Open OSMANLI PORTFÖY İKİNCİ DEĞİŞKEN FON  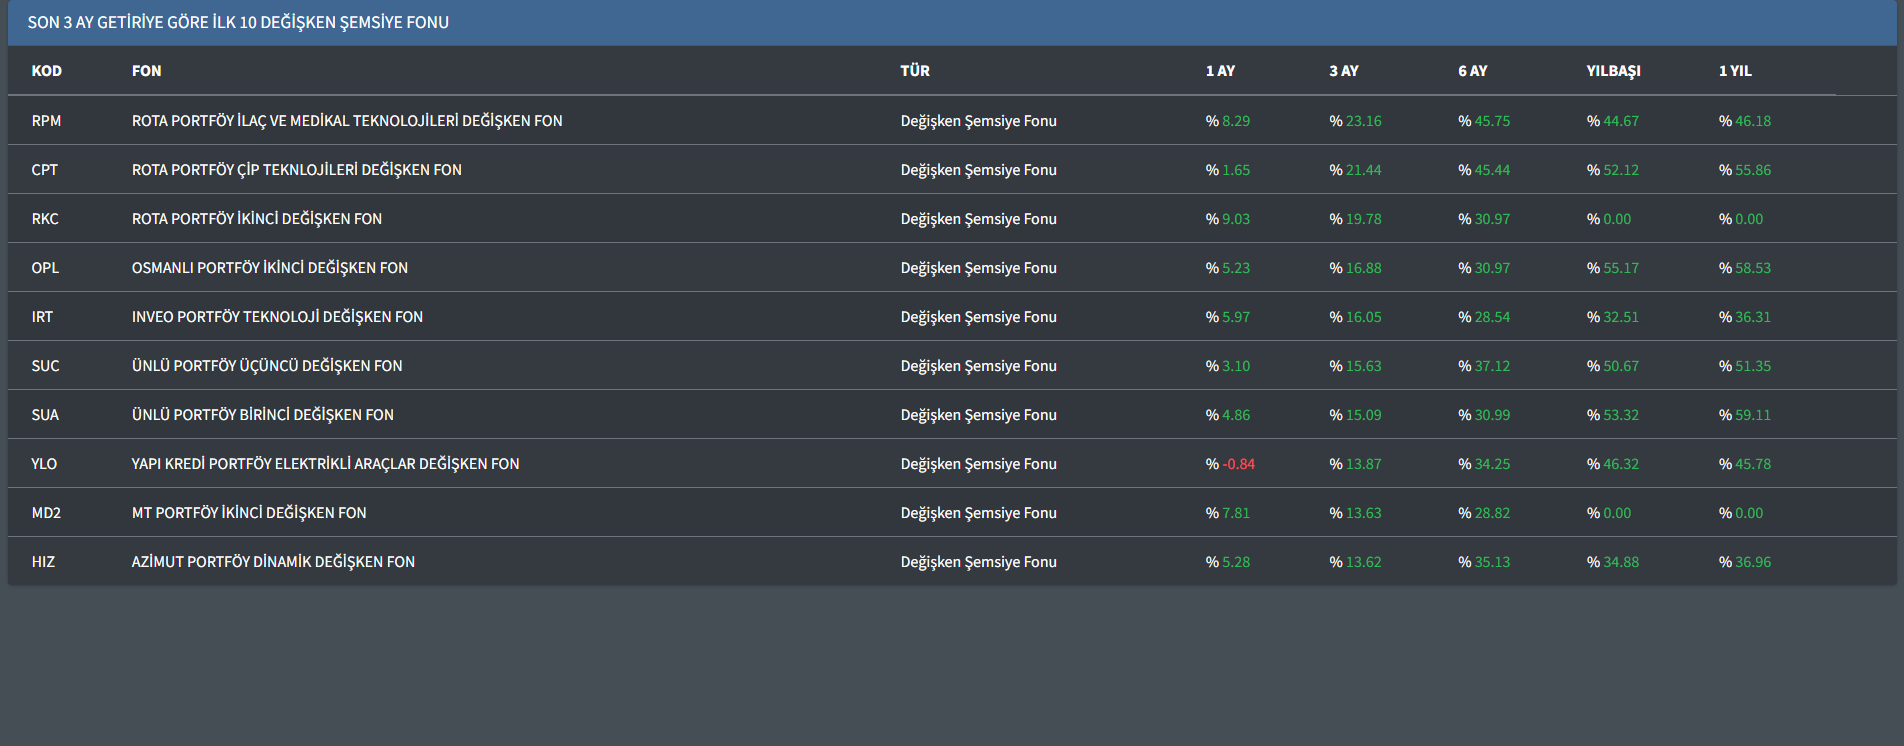pyautogui.click(x=269, y=268)
